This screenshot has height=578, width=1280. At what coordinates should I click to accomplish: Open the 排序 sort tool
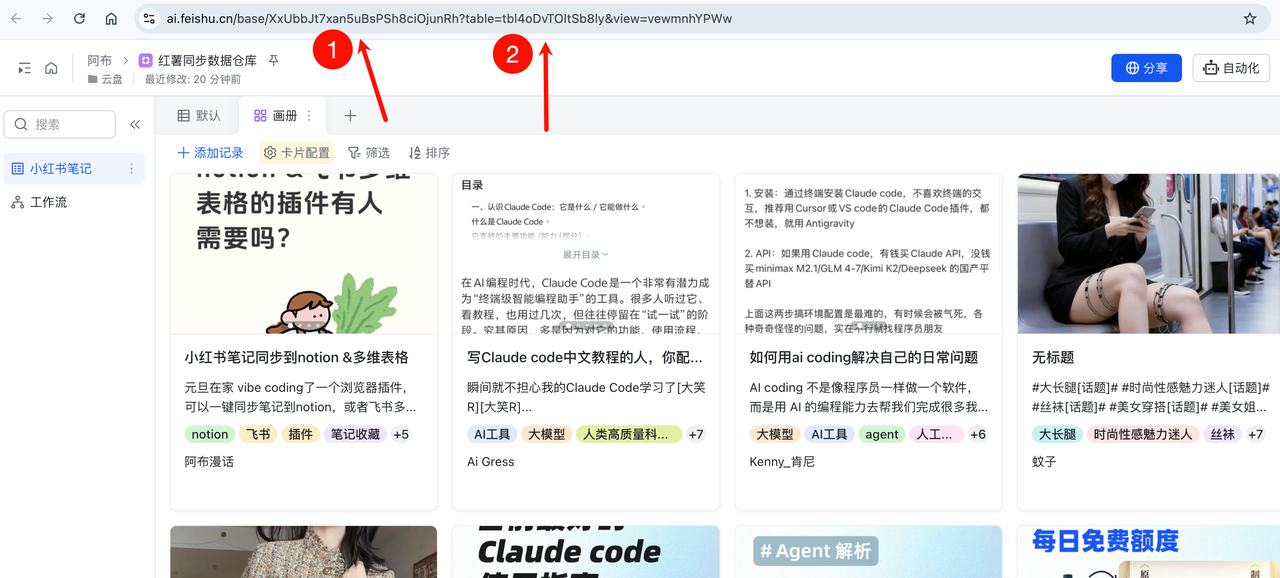pyautogui.click(x=428, y=152)
